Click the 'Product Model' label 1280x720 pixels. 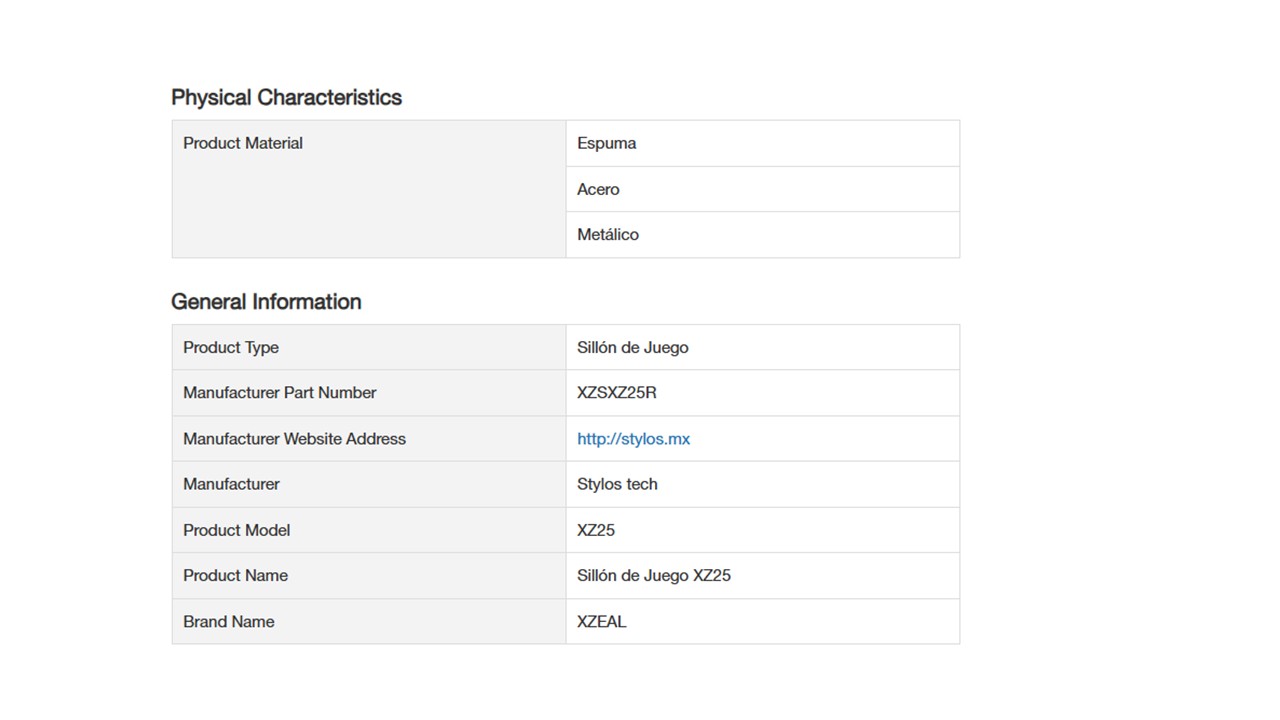click(x=236, y=530)
